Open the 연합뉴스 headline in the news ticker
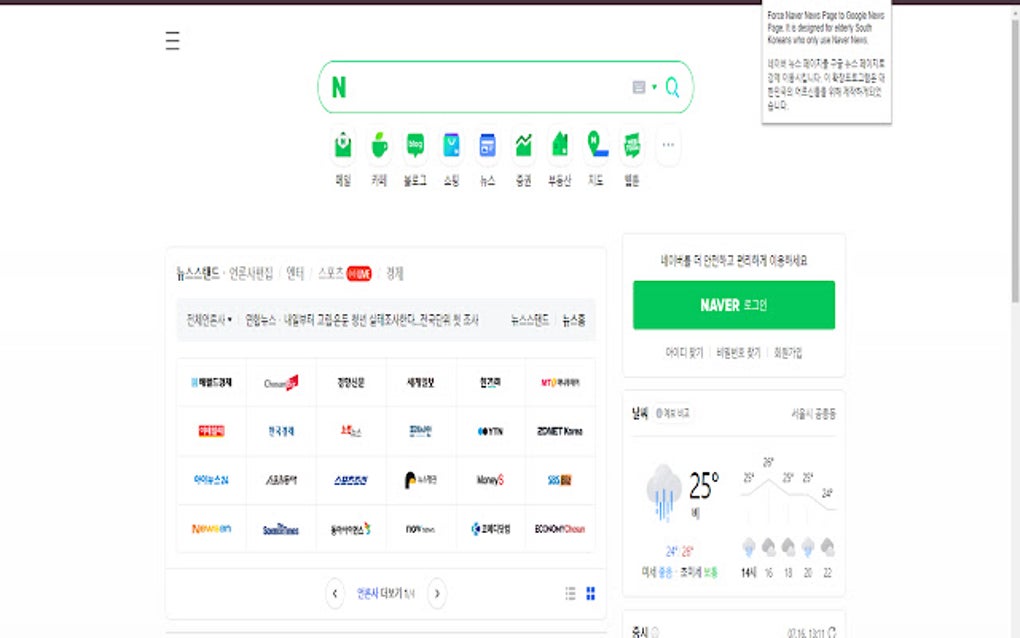 pyautogui.click(x=362, y=320)
